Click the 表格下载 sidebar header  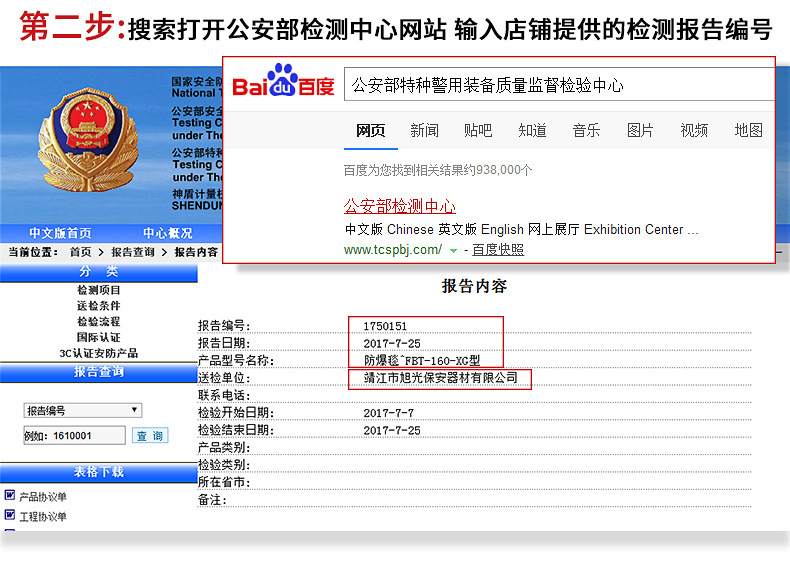click(x=99, y=472)
